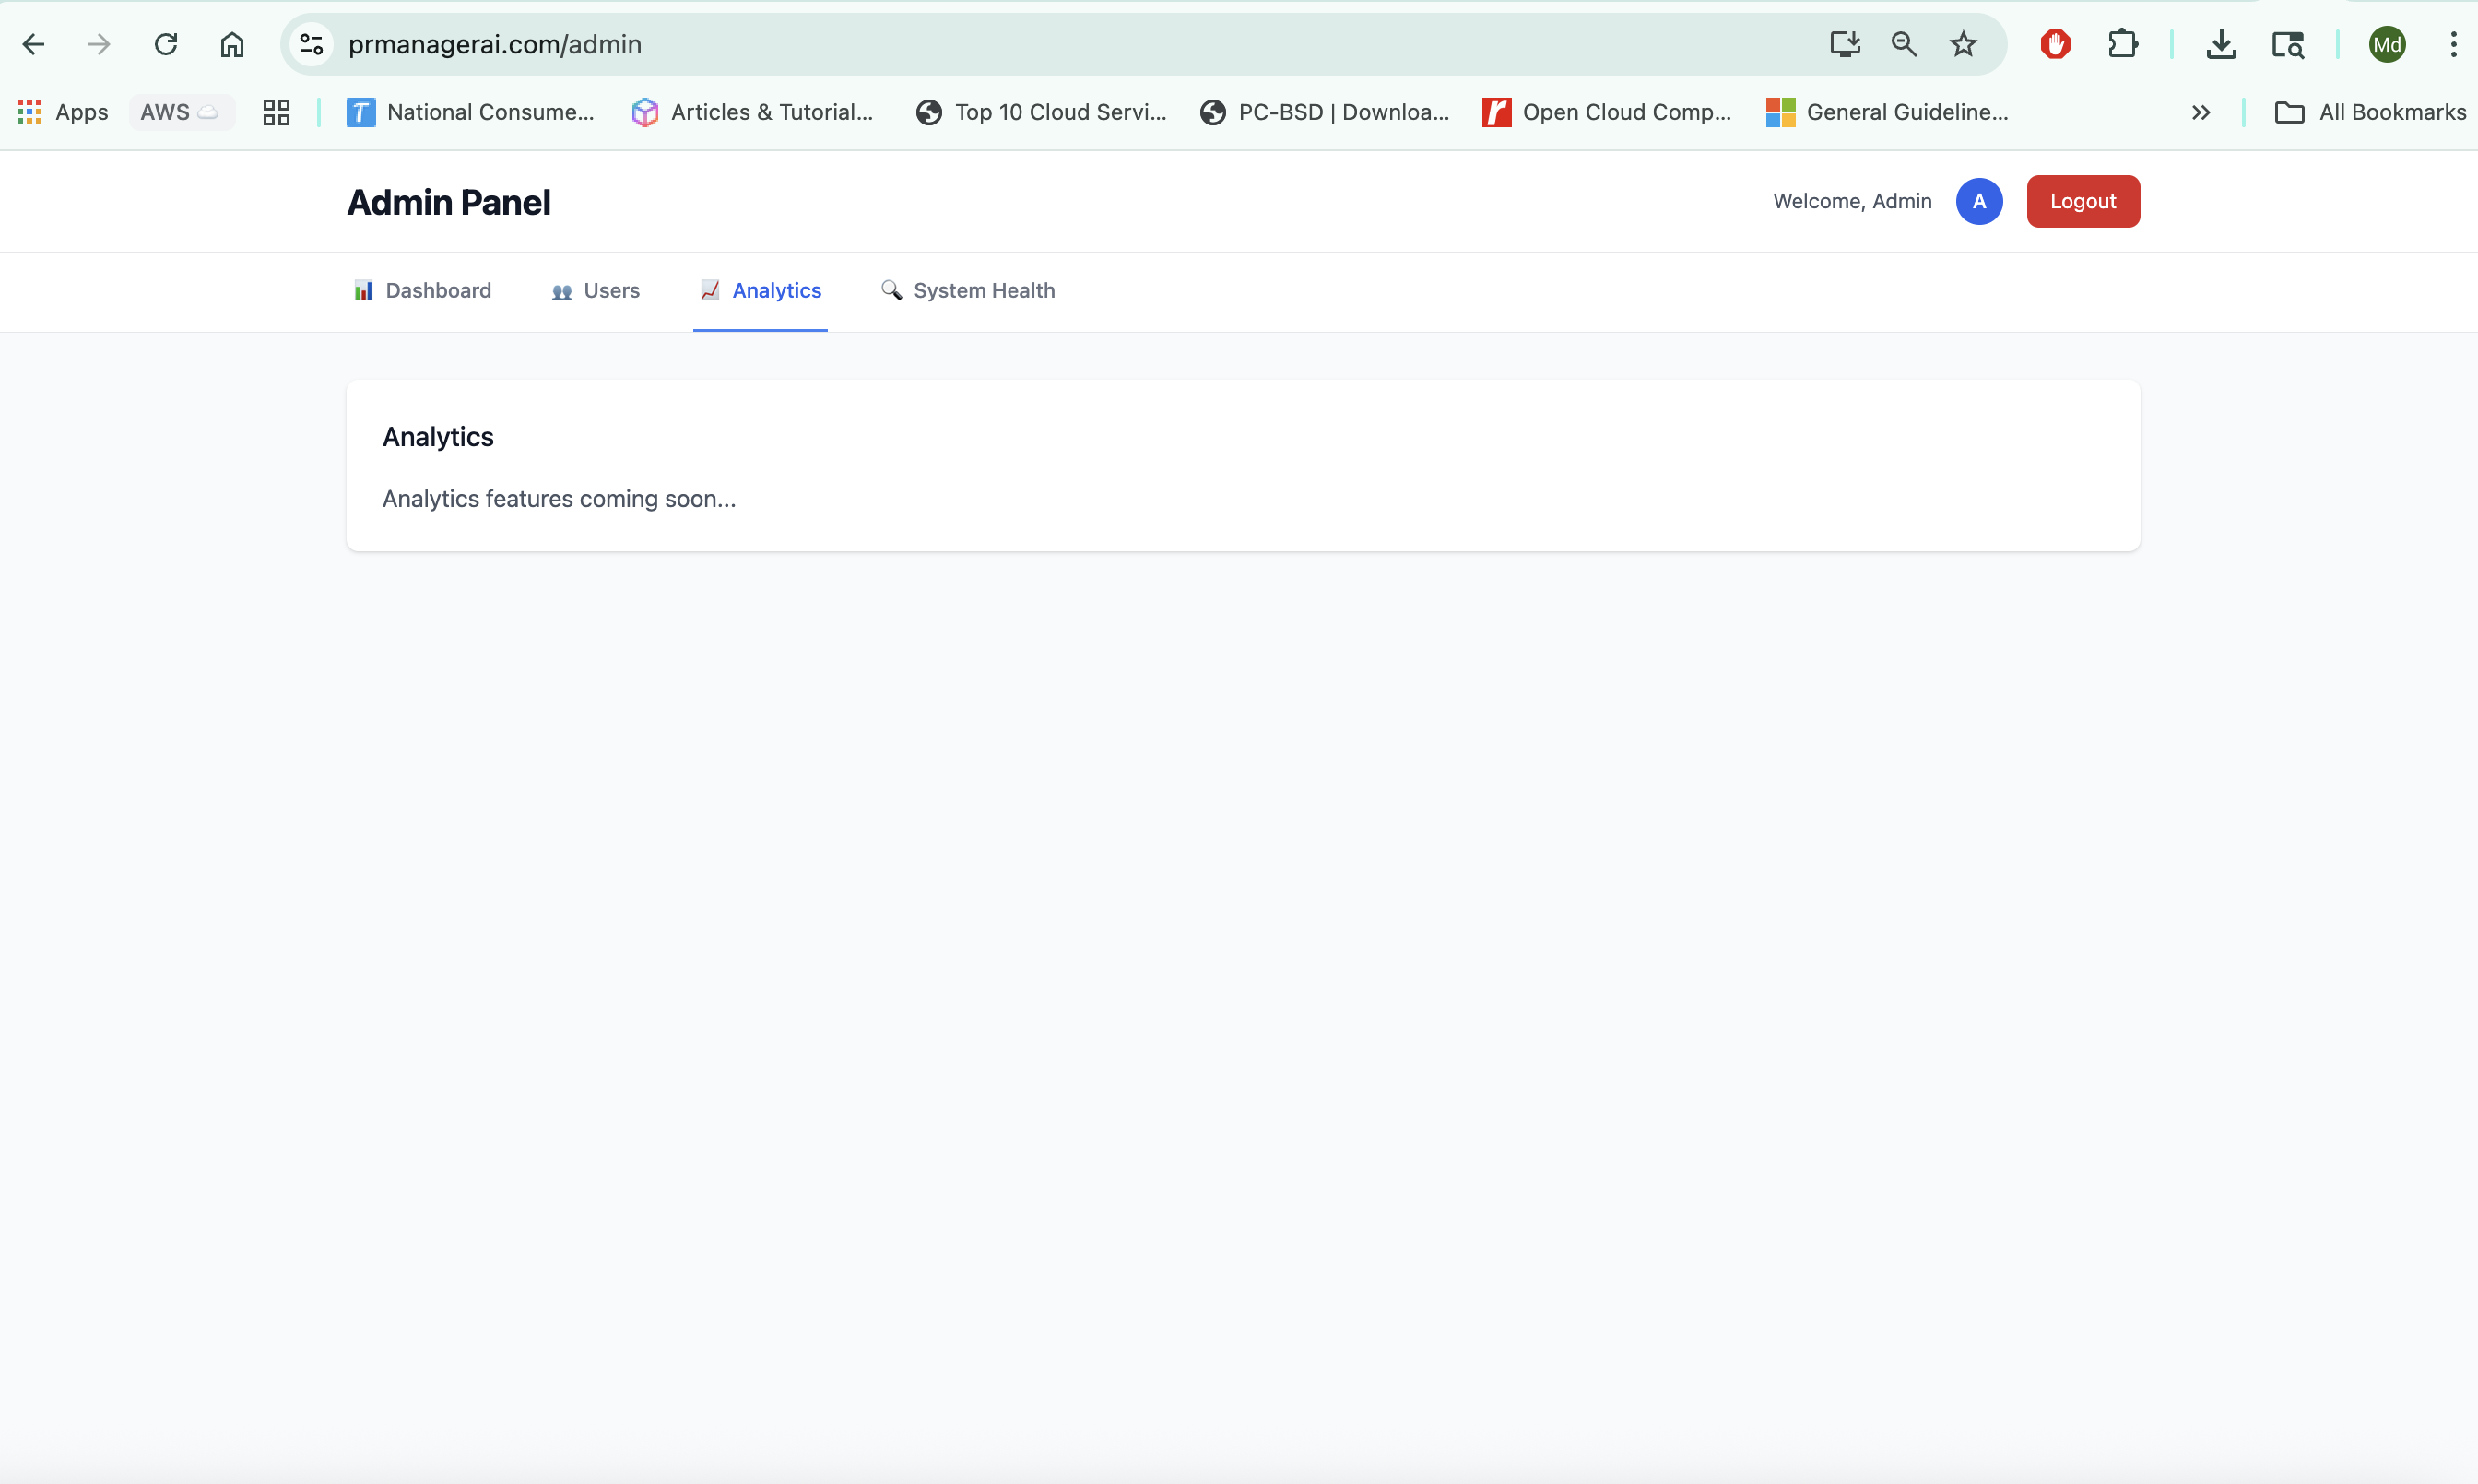The height and width of the screenshot is (1484, 2478).
Task: Open the All Bookmarks folder
Action: point(2370,112)
